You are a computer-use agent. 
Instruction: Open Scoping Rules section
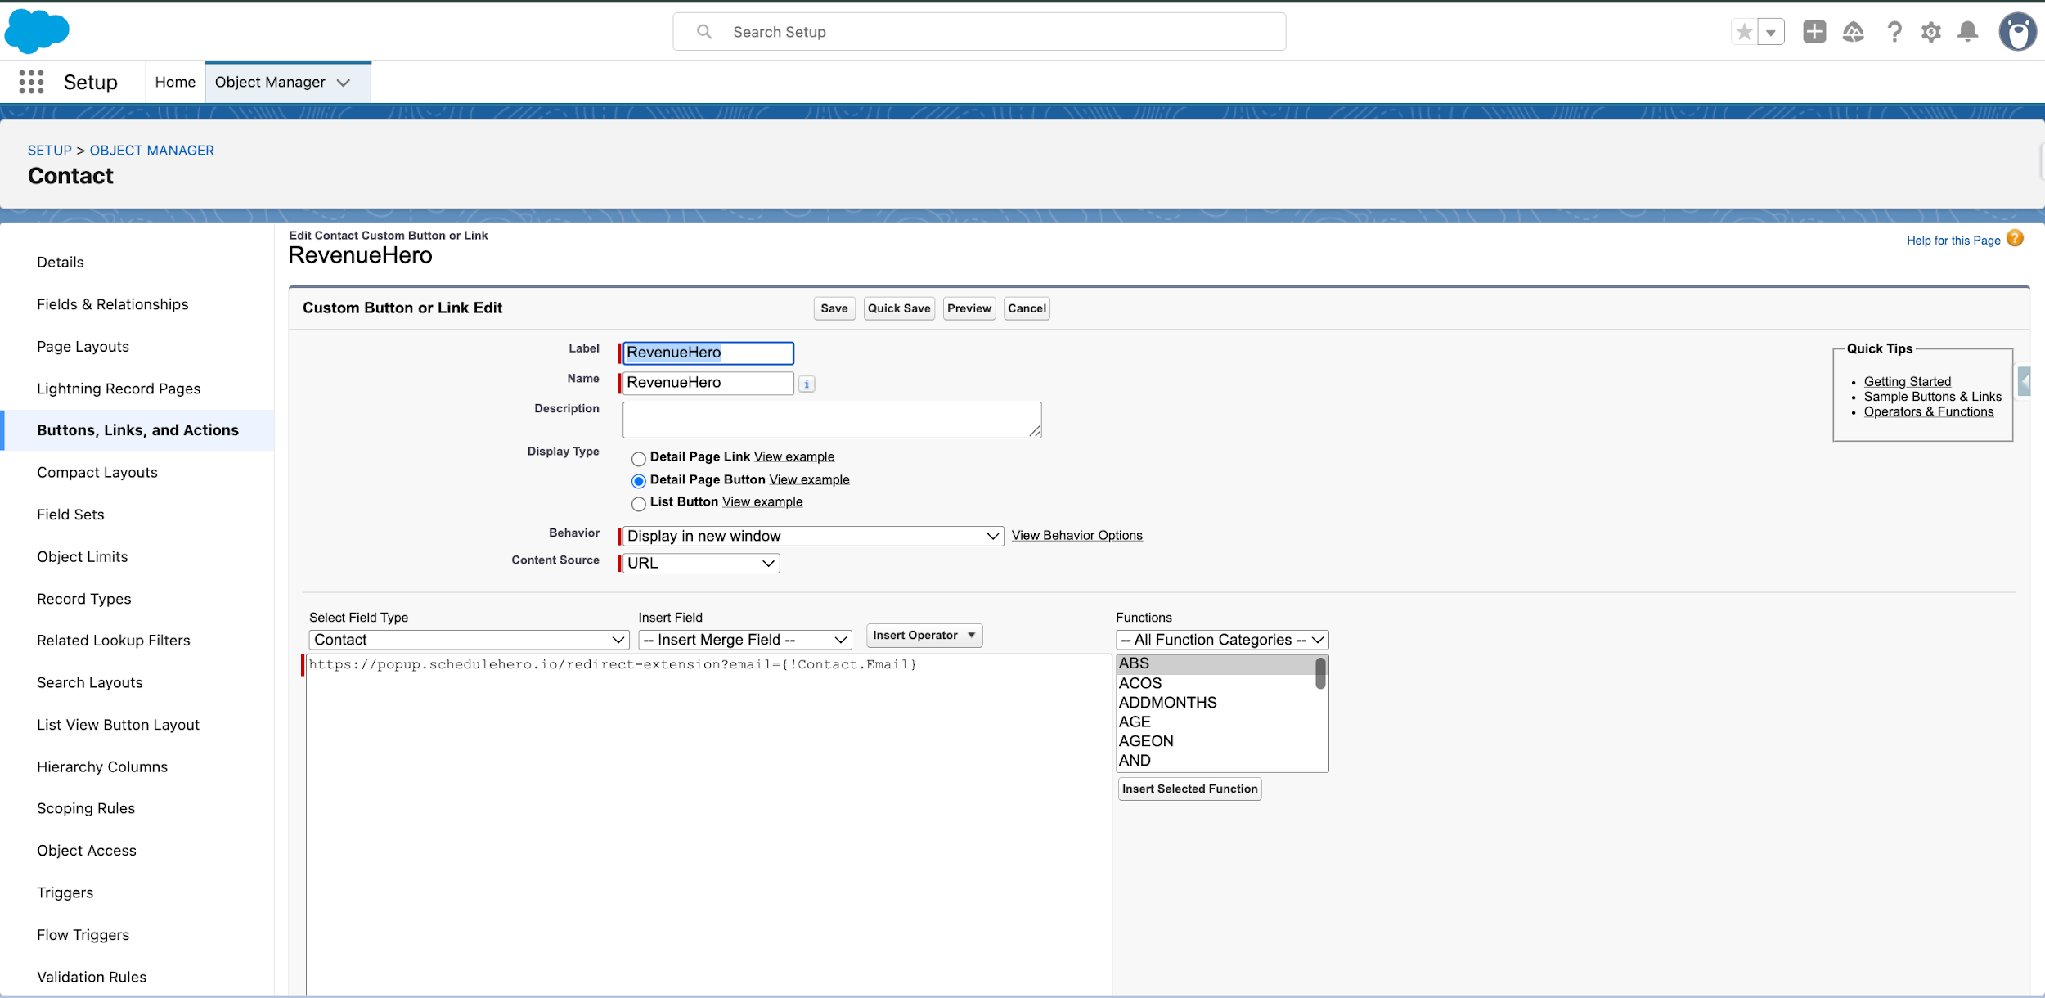[x=86, y=808]
